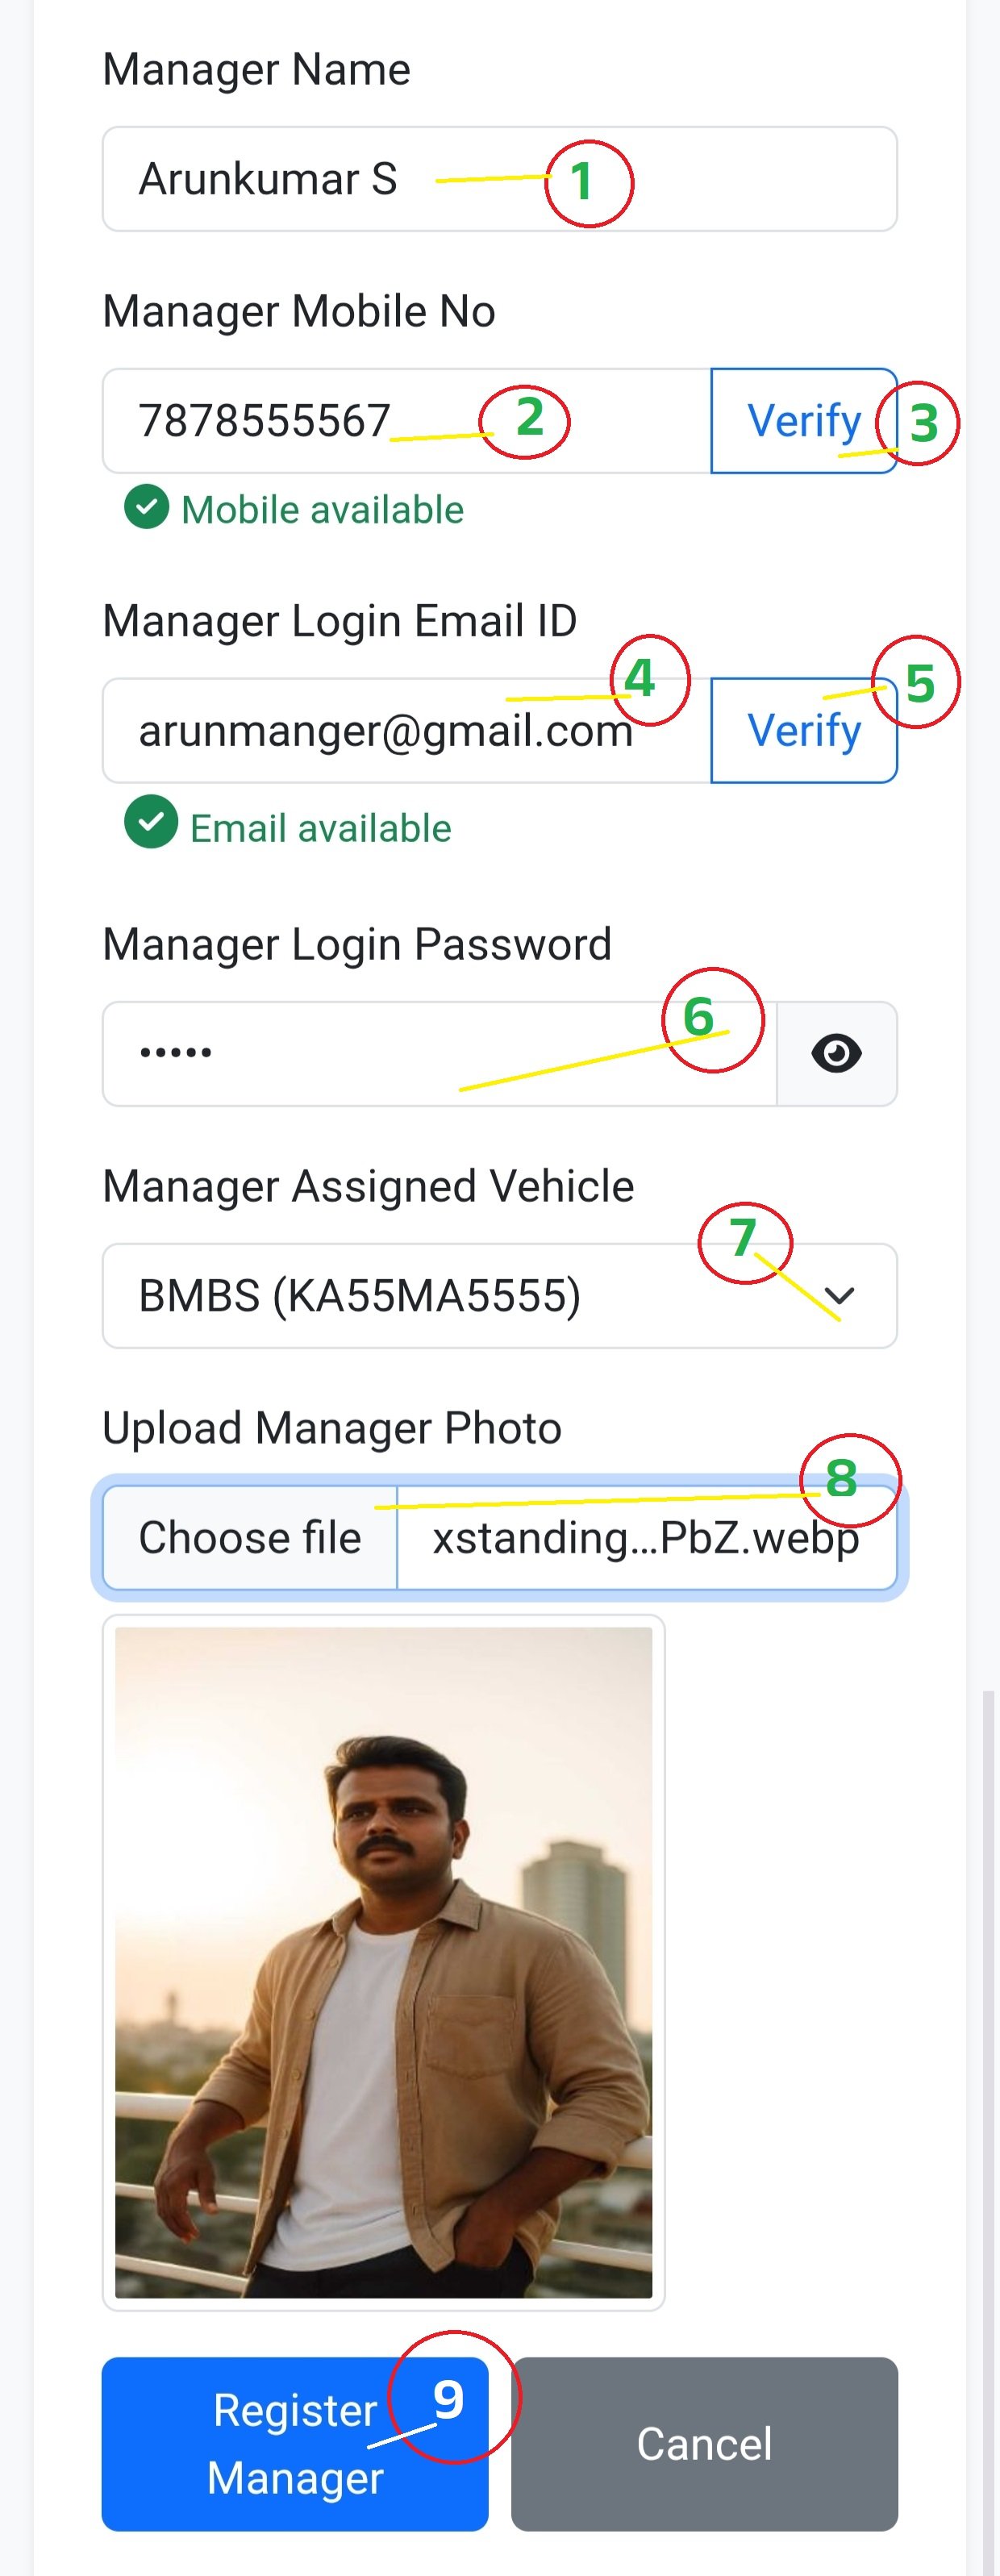Verify the manager mobile number
The image size is (1000, 2576).
803,421
